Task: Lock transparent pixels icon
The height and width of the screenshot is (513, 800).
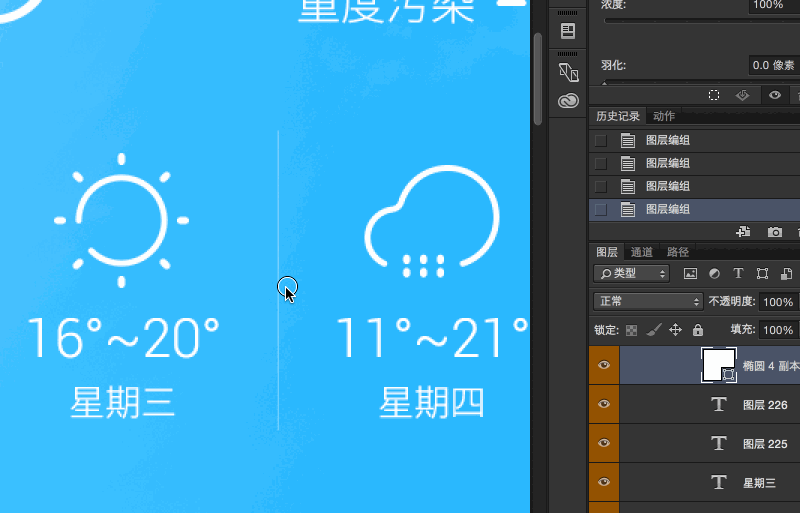Action: click(x=631, y=330)
